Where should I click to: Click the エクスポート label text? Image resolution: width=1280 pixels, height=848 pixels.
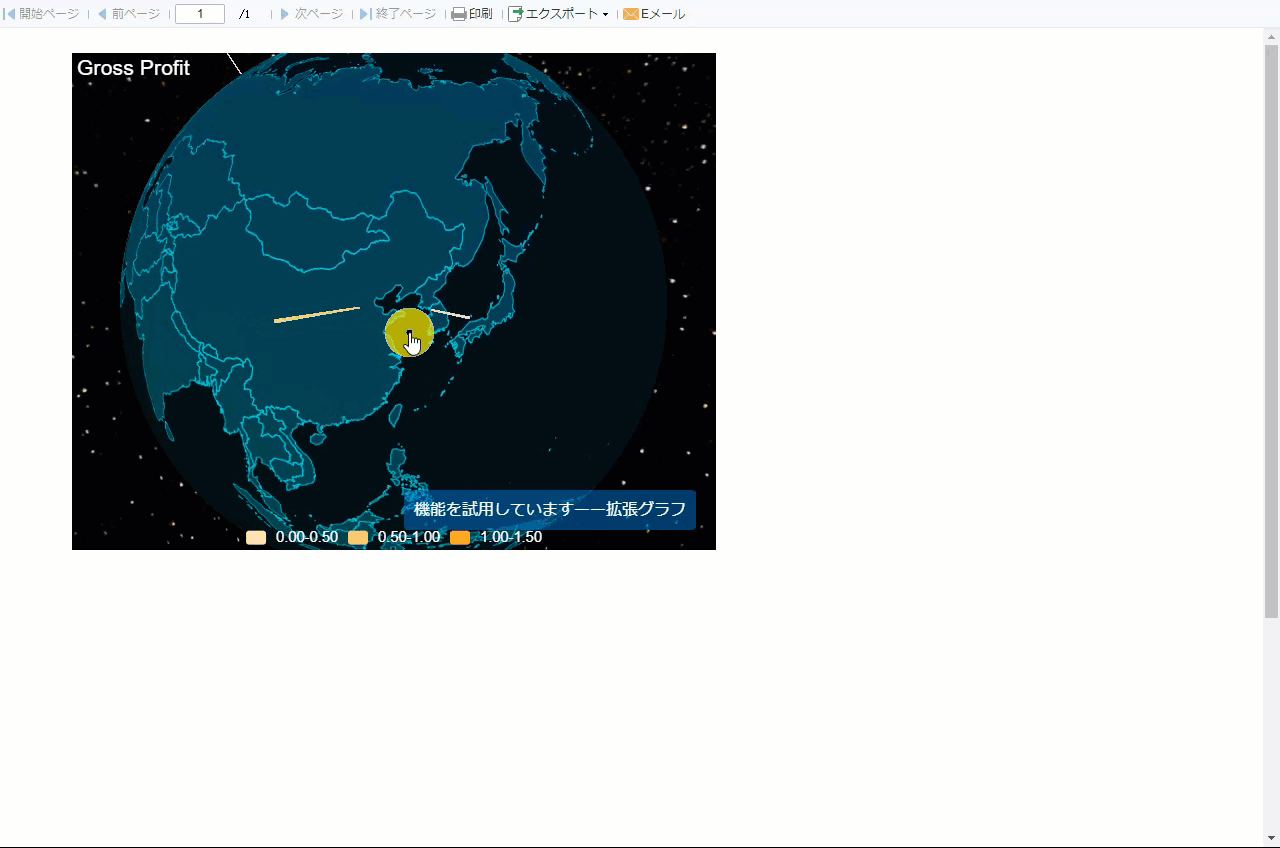click(x=562, y=14)
